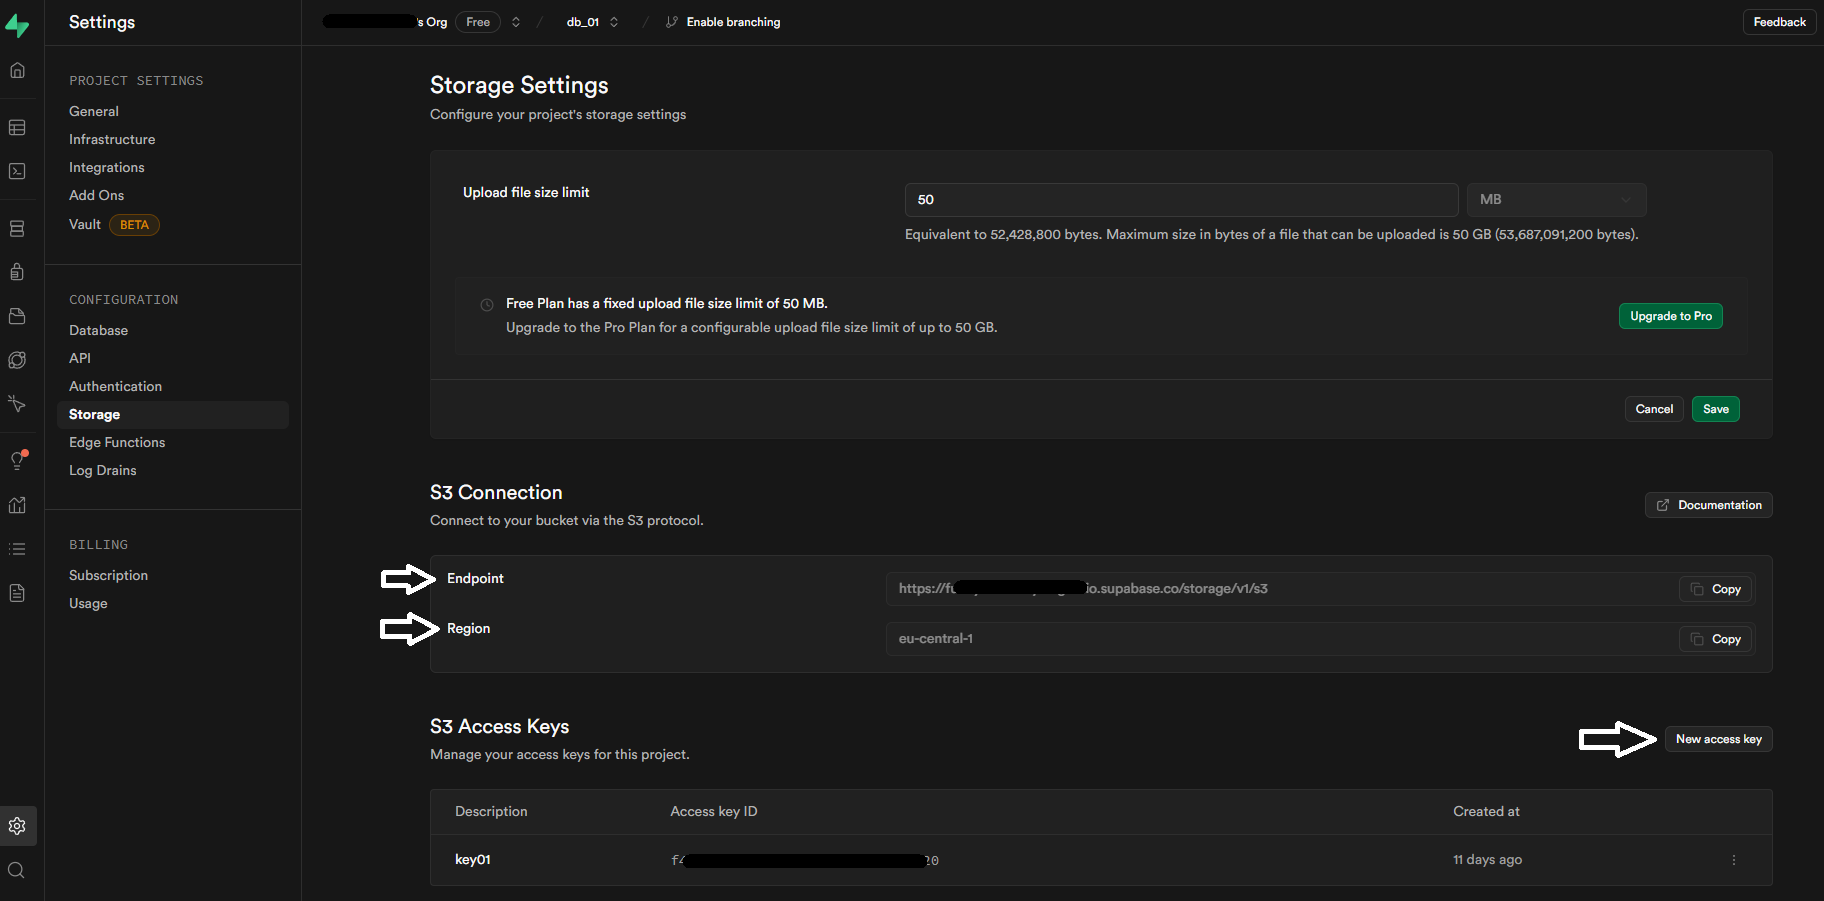The image size is (1824, 901).
Task: Click the Database sidebar icon
Action: click(x=18, y=228)
